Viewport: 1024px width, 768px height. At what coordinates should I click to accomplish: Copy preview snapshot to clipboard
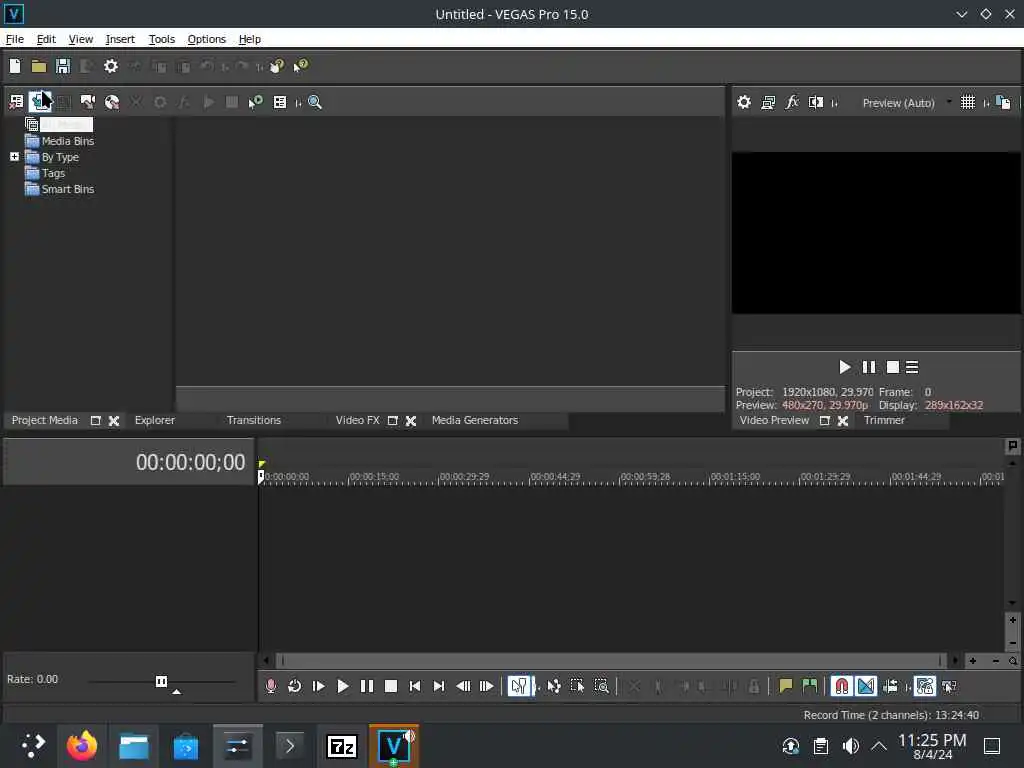tap(1004, 103)
